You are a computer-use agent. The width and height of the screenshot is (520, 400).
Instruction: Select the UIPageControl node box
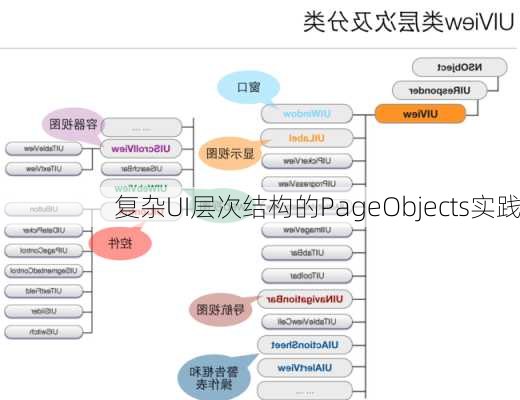(44, 251)
